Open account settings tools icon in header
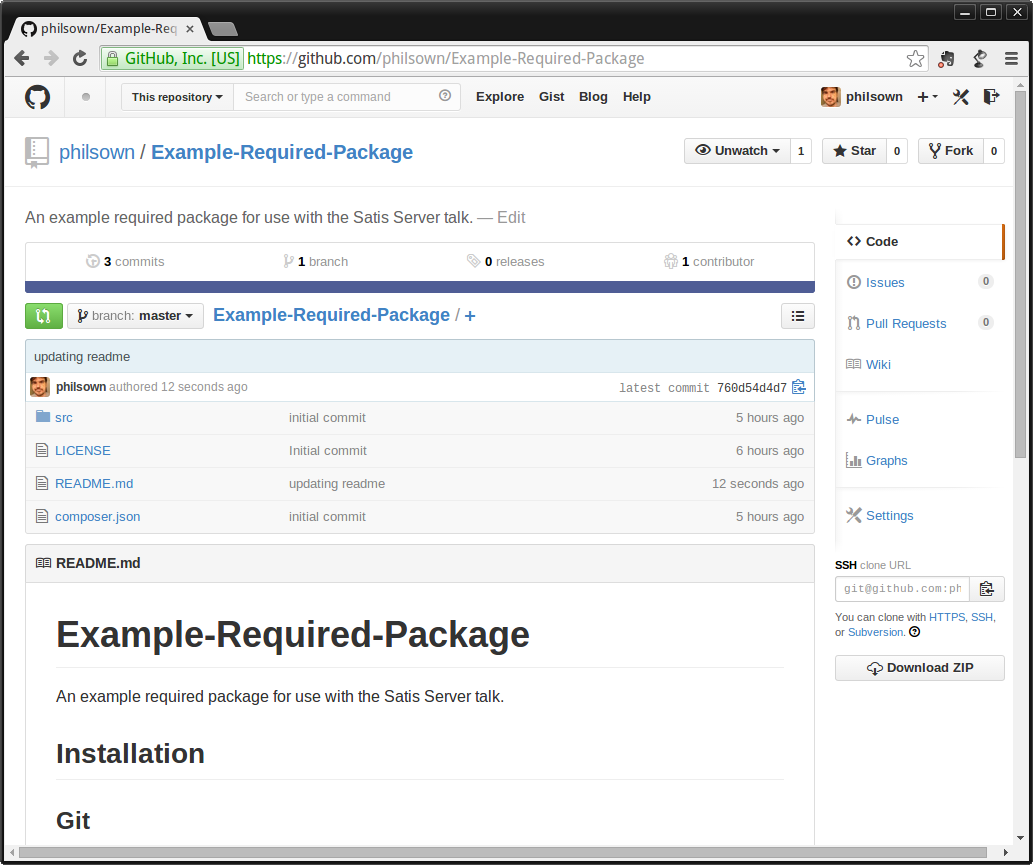 [x=961, y=97]
